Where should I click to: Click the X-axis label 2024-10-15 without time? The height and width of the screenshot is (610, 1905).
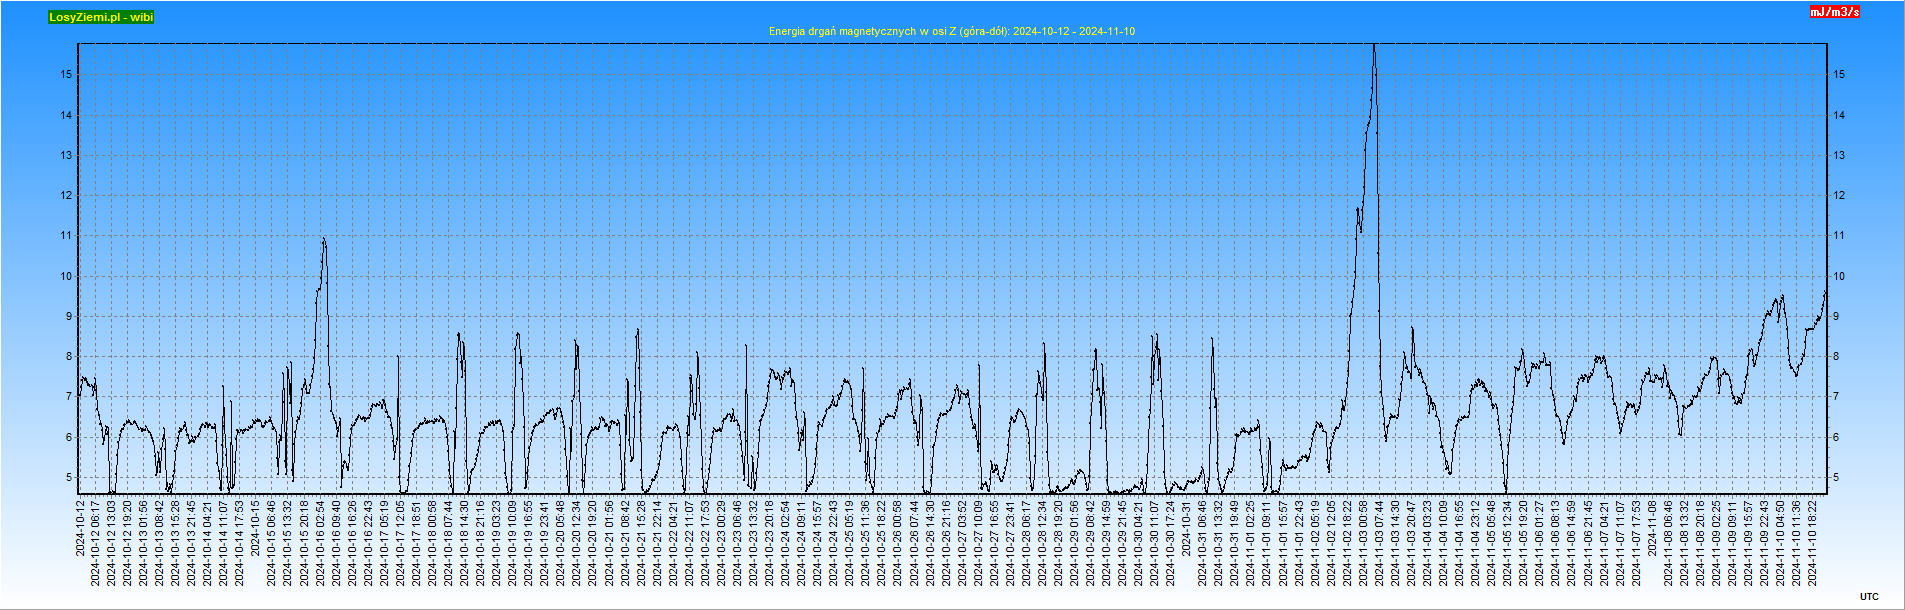[256, 528]
